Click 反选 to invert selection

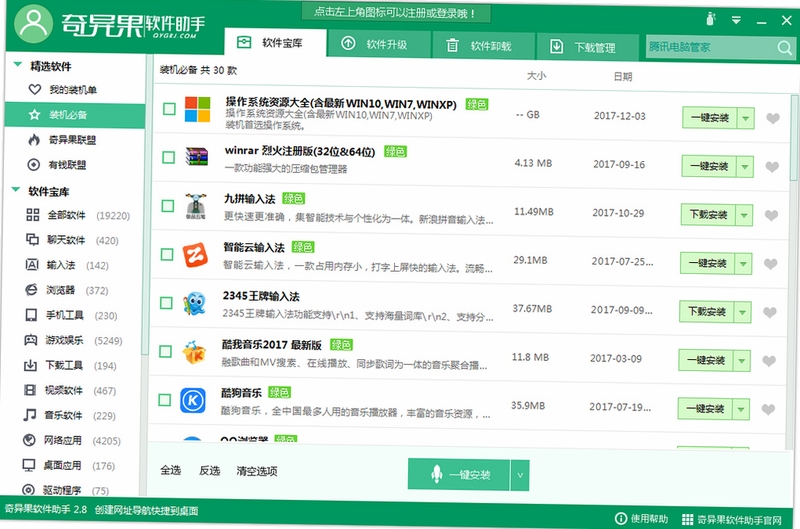pyautogui.click(x=209, y=470)
